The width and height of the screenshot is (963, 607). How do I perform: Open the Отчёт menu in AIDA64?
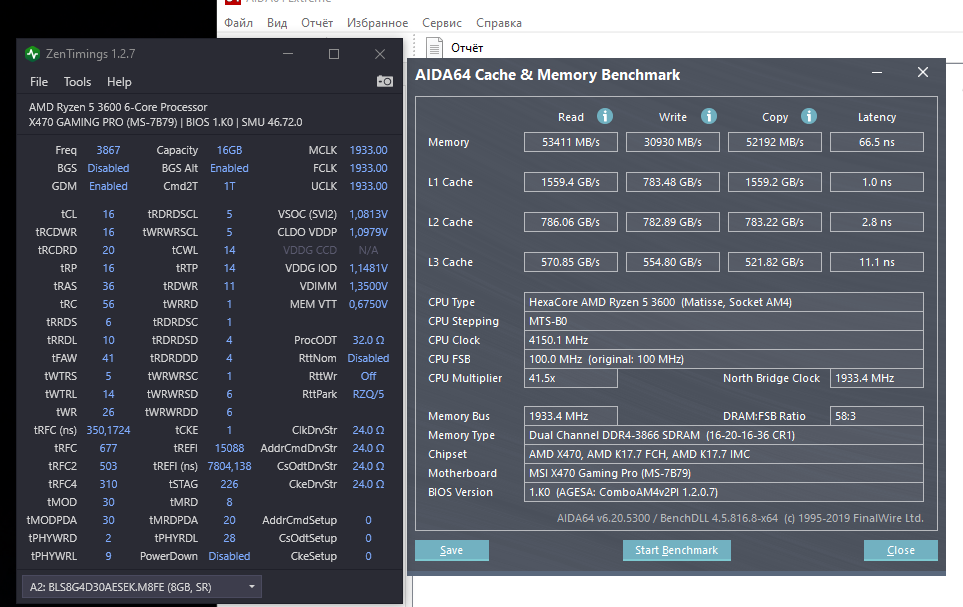(x=317, y=23)
